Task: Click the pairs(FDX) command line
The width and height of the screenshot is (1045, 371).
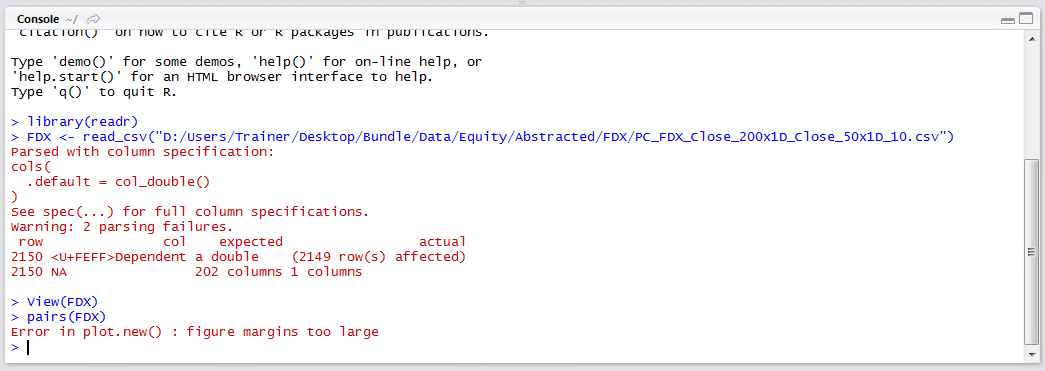Action: (x=59, y=316)
